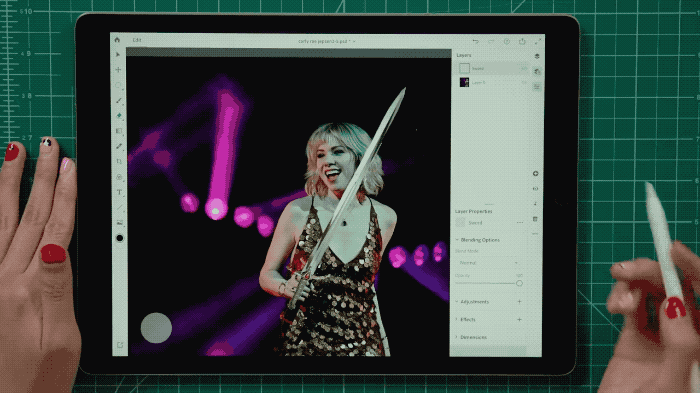The image size is (700, 393).
Task: Add a new adjustment with plus
Action: [519, 302]
